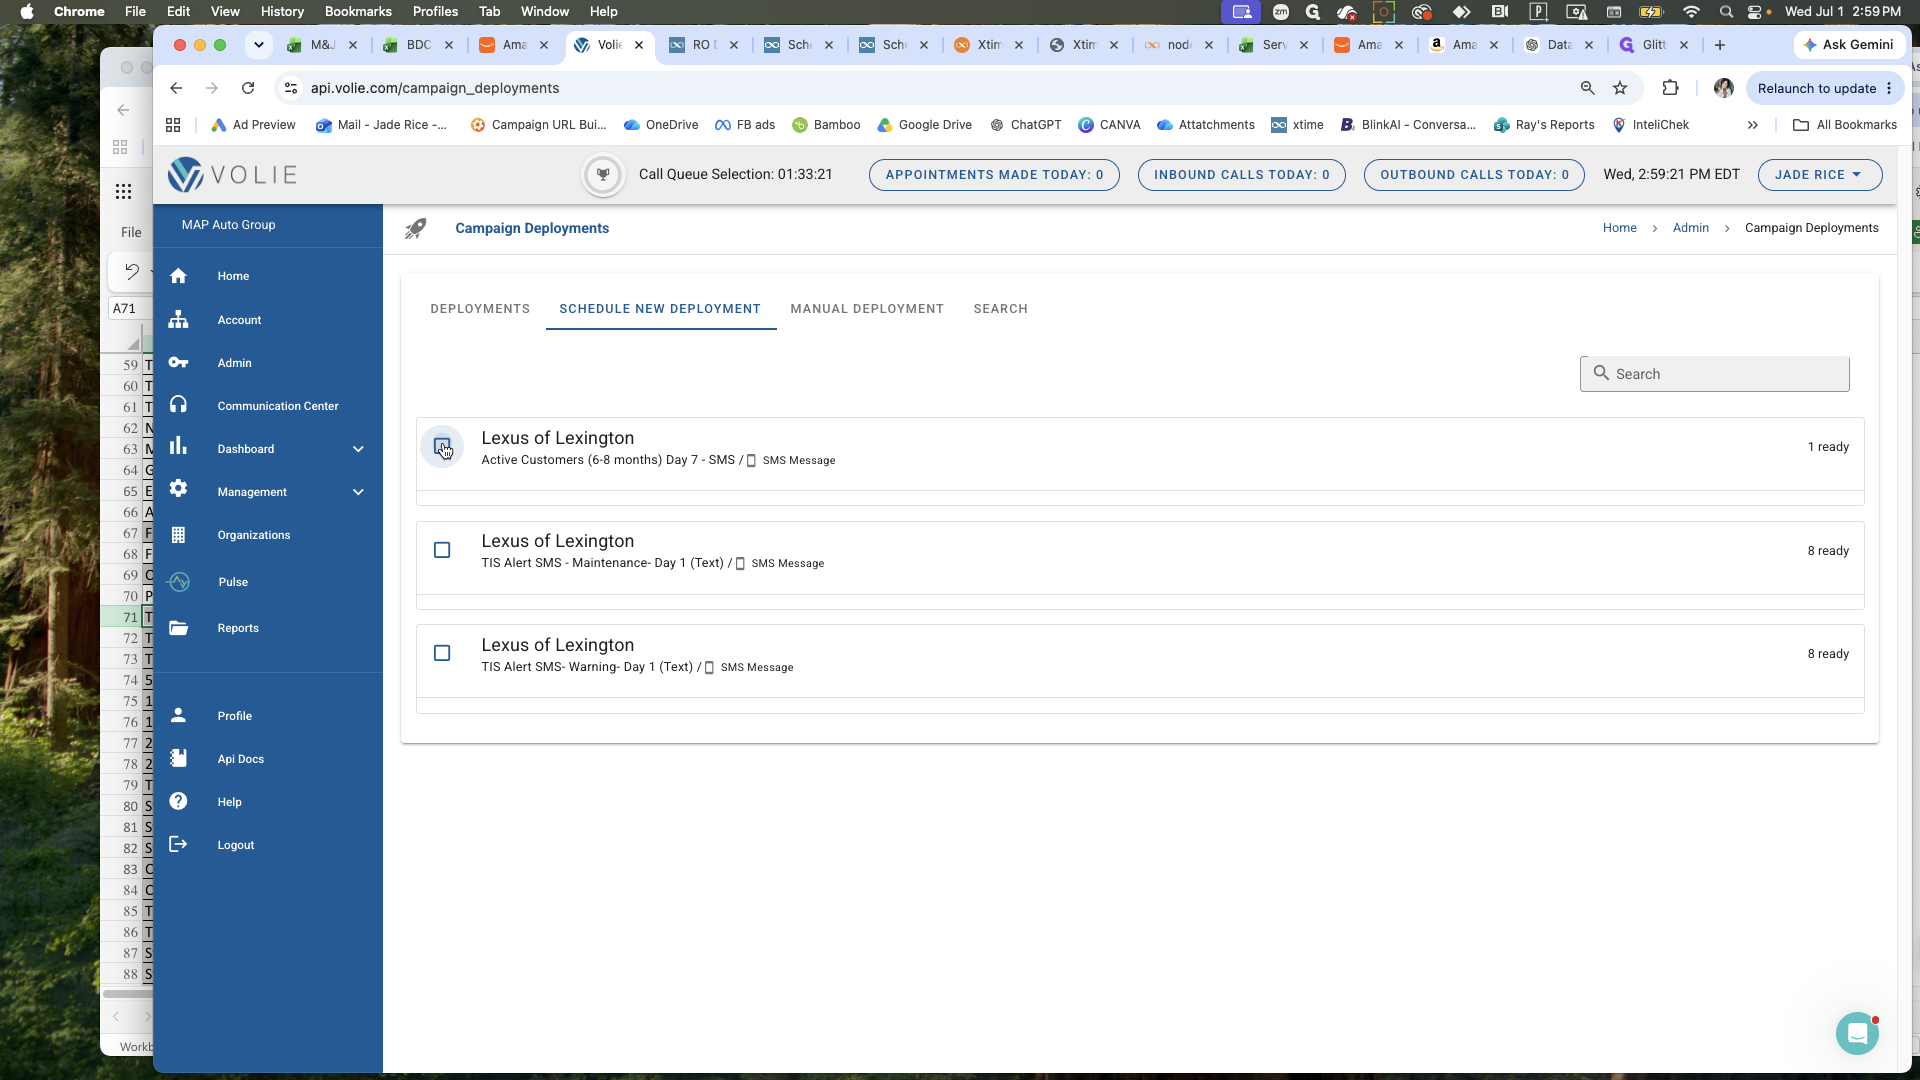The width and height of the screenshot is (1920, 1080).
Task: Open the Home sidebar icon
Action: pyautogui.click(x=178, y=276)
